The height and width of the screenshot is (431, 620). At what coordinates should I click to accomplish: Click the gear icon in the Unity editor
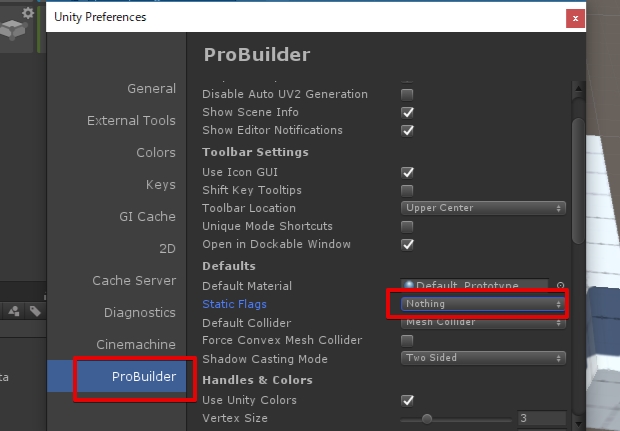[x=28, y=13]
